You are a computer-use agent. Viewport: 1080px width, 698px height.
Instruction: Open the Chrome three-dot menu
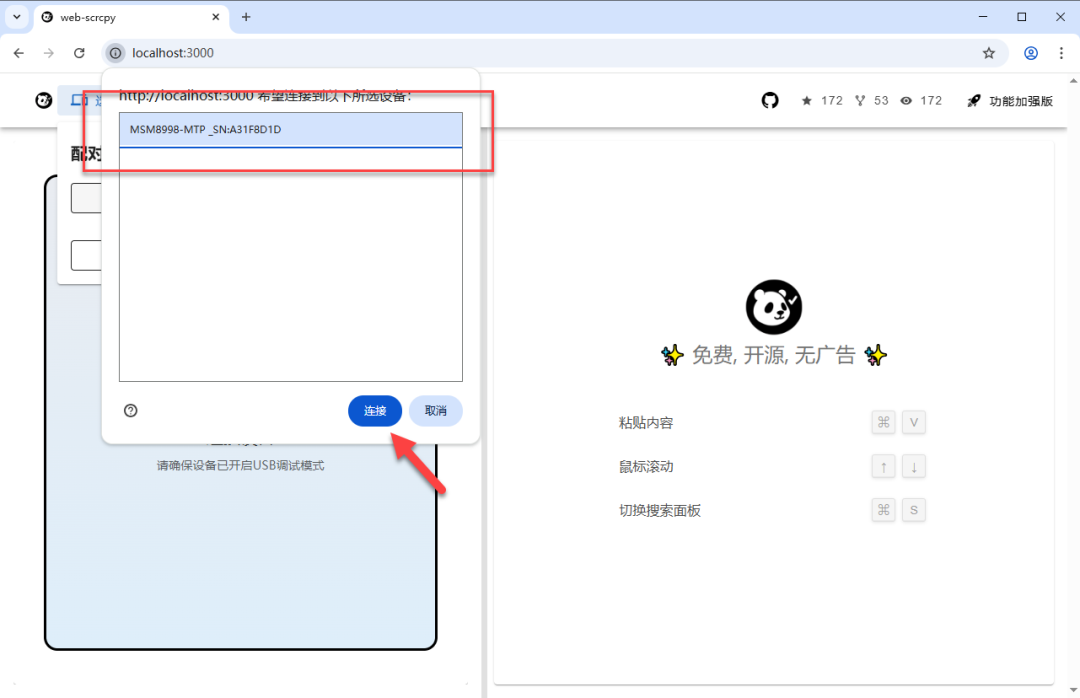[1061, 53]
